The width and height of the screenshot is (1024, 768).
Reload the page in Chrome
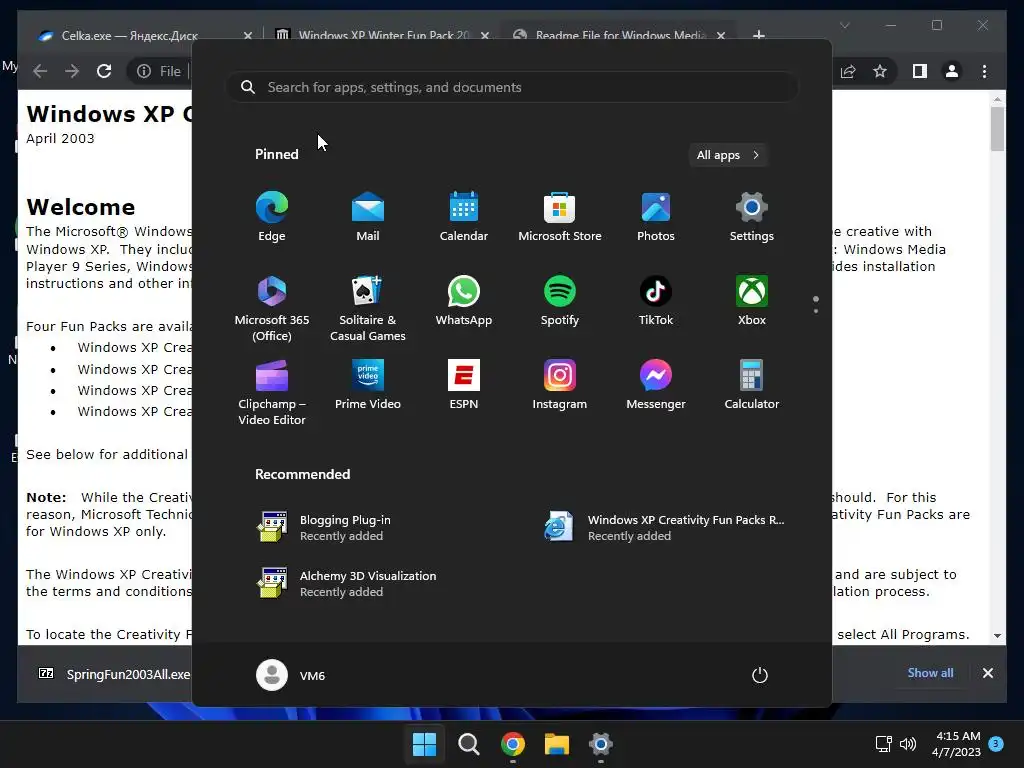click(104, 71)
